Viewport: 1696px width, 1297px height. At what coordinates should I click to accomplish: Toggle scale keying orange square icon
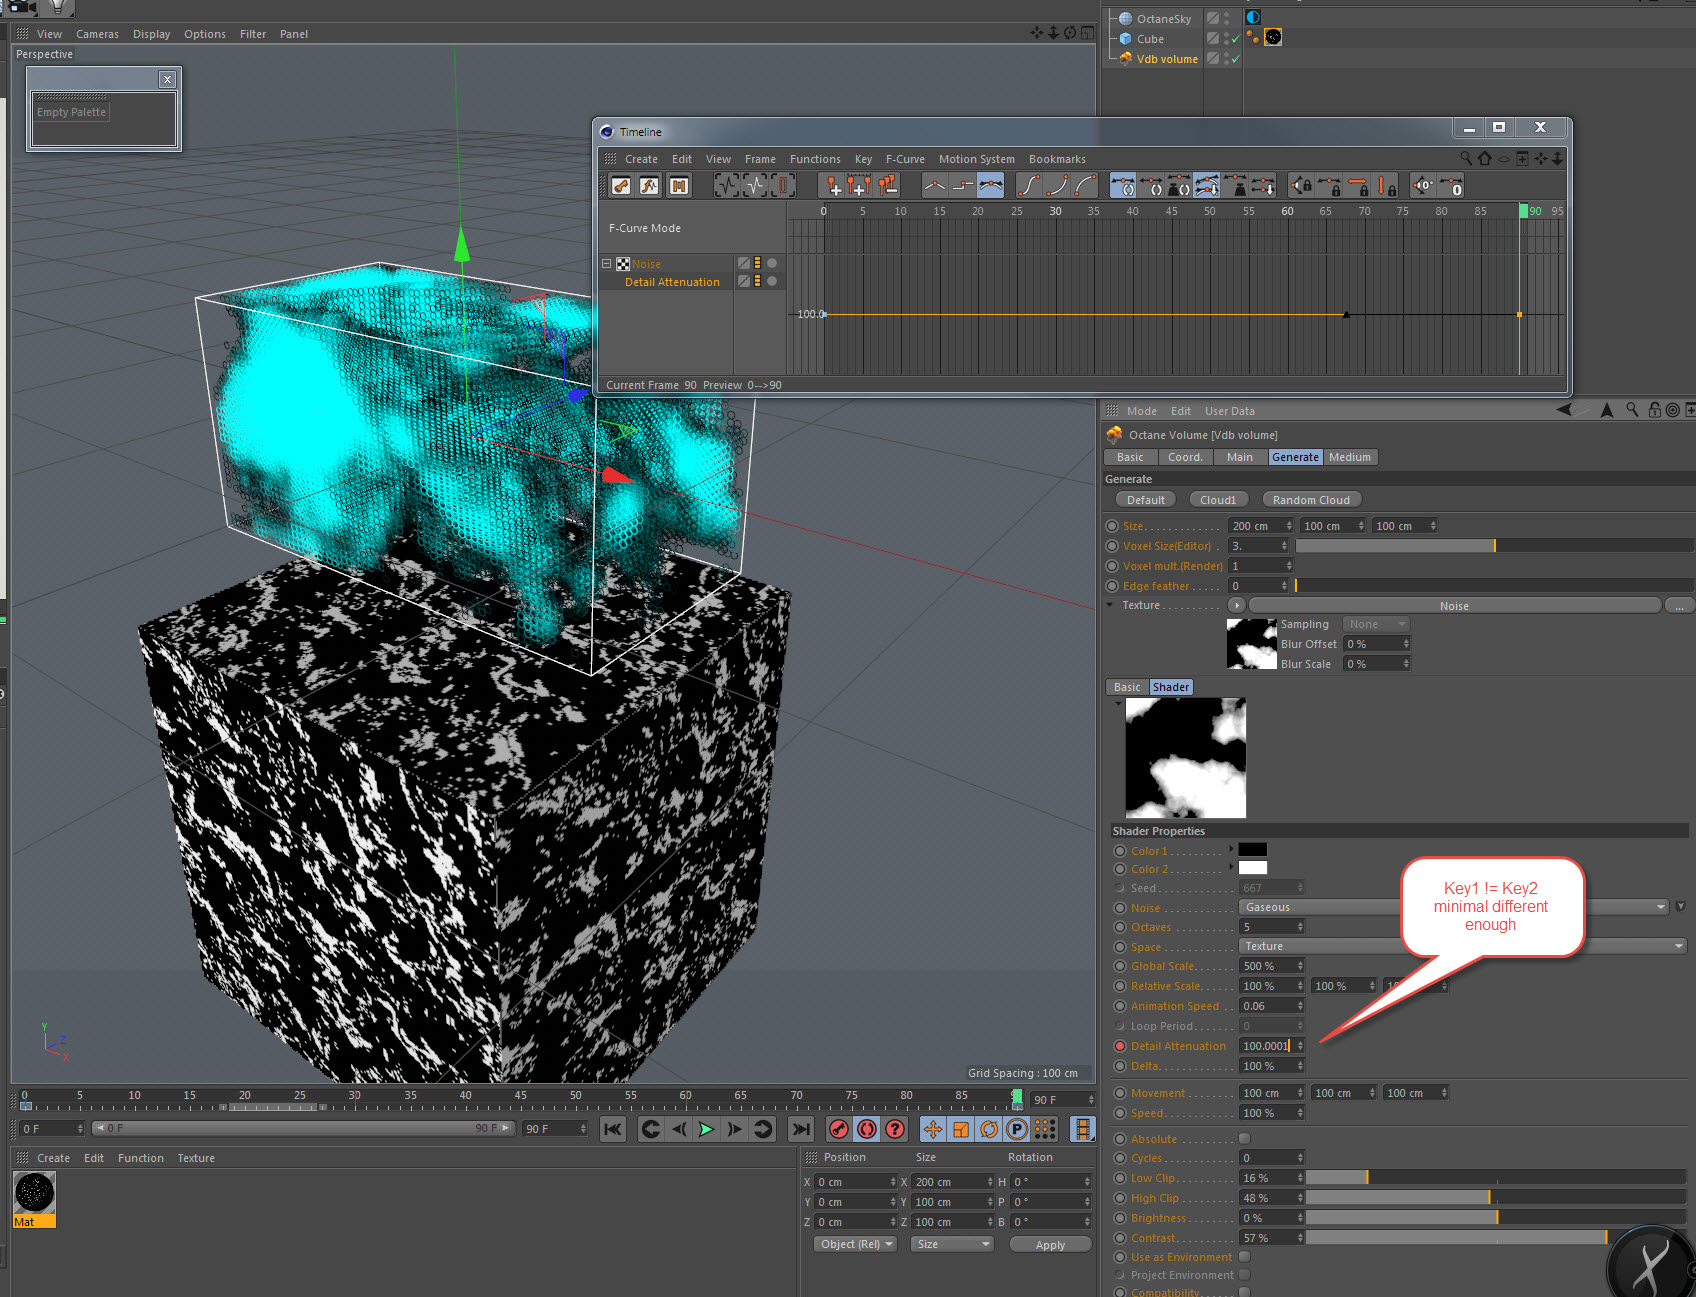tap(961, 1129)
